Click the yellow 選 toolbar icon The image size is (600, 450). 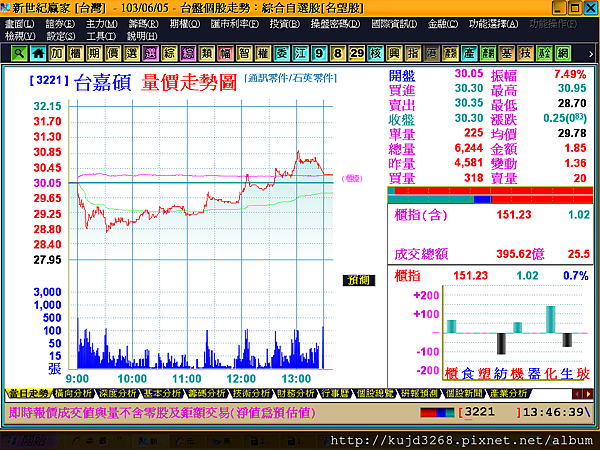[x=132, y=53]
